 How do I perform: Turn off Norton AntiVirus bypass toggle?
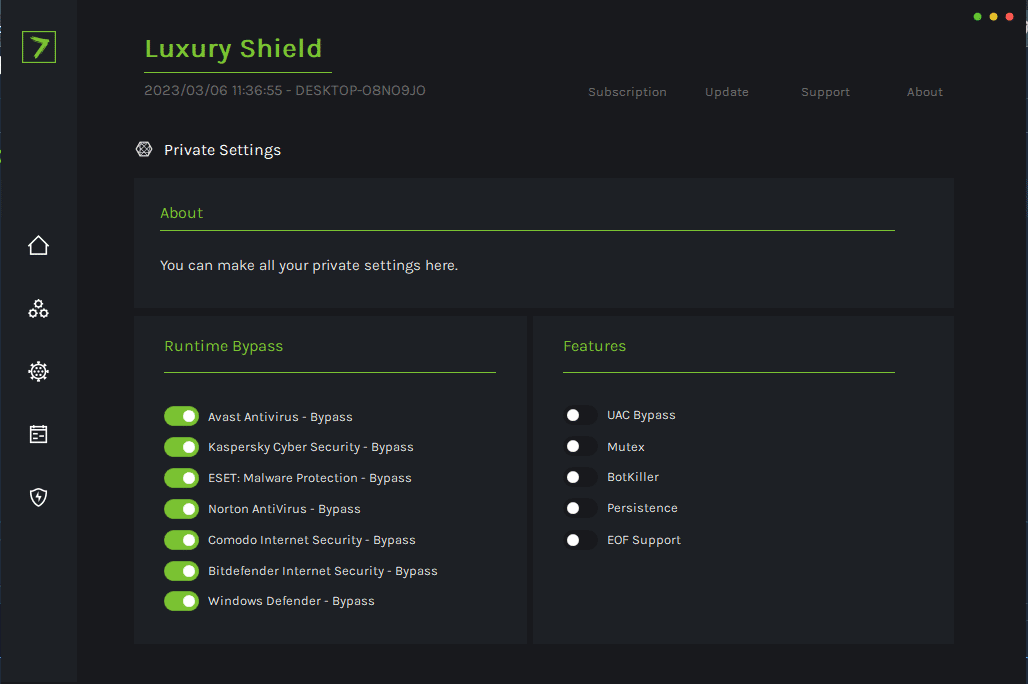click(x=182, y=509)
